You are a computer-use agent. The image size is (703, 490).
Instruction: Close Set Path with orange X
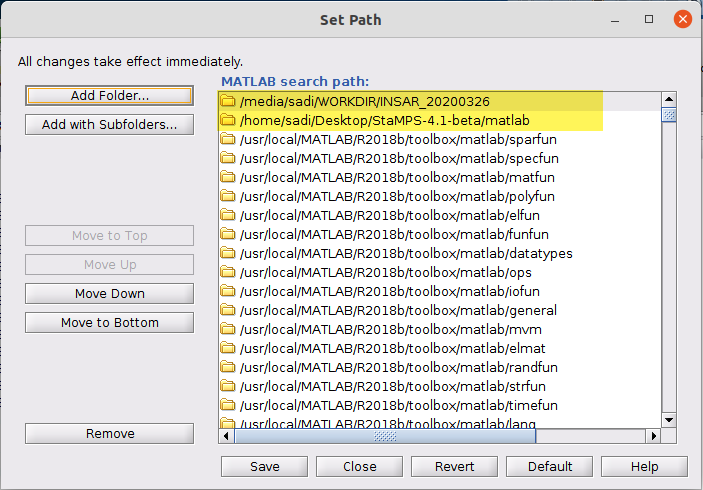[683, 19]
